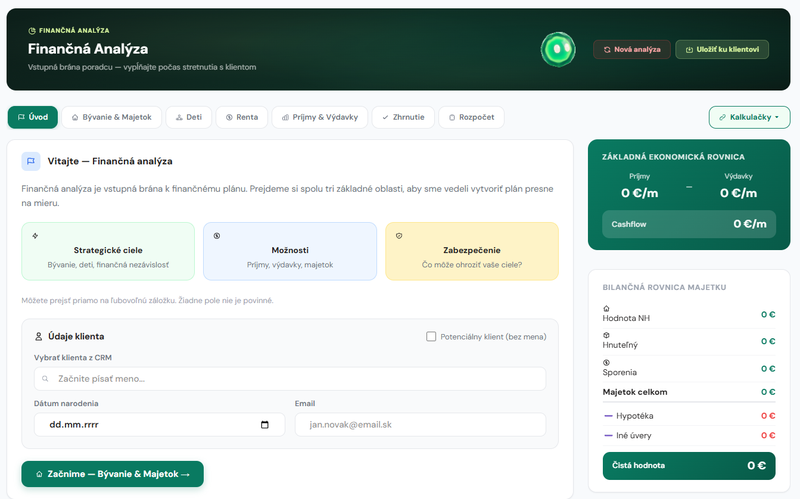Click the cube icon above Hnuteľný
Viewport: 800px width, 499px height.
click(606, 335)
